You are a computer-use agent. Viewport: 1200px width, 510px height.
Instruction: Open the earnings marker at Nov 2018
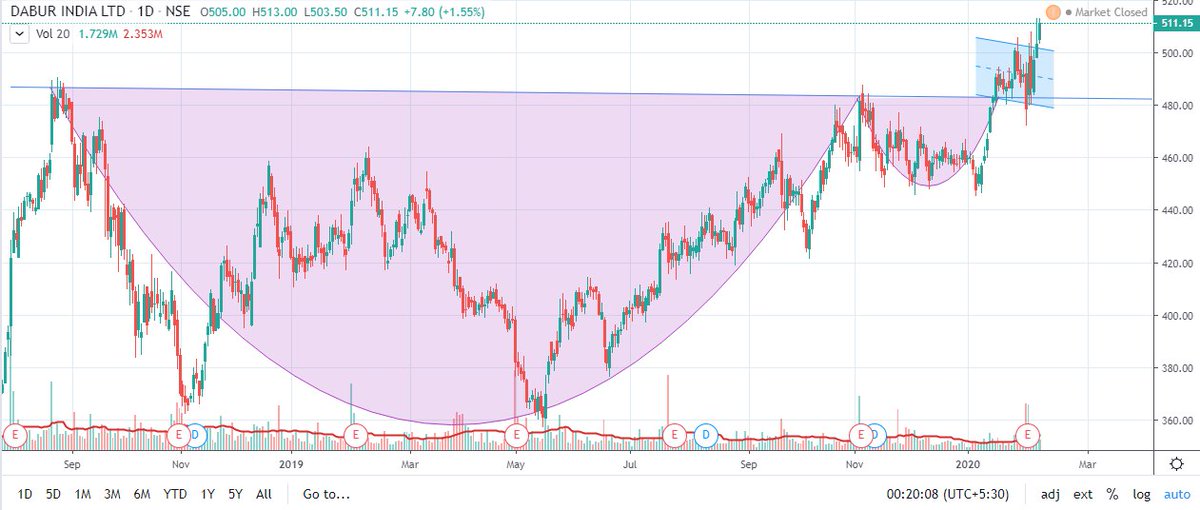(x=179, y=435)
